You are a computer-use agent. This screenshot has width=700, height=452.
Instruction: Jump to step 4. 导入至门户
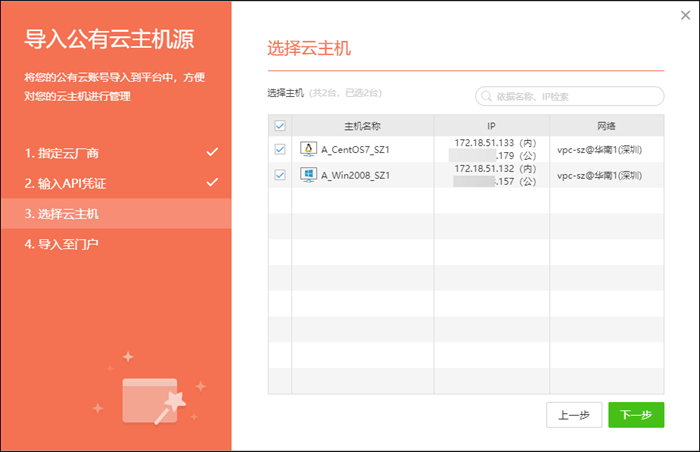[62, 244]
